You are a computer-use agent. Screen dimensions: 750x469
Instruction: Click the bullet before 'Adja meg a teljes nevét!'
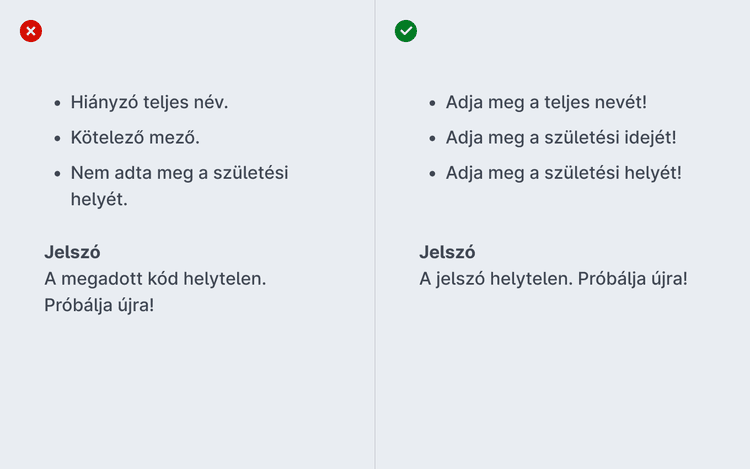[431, 103]
